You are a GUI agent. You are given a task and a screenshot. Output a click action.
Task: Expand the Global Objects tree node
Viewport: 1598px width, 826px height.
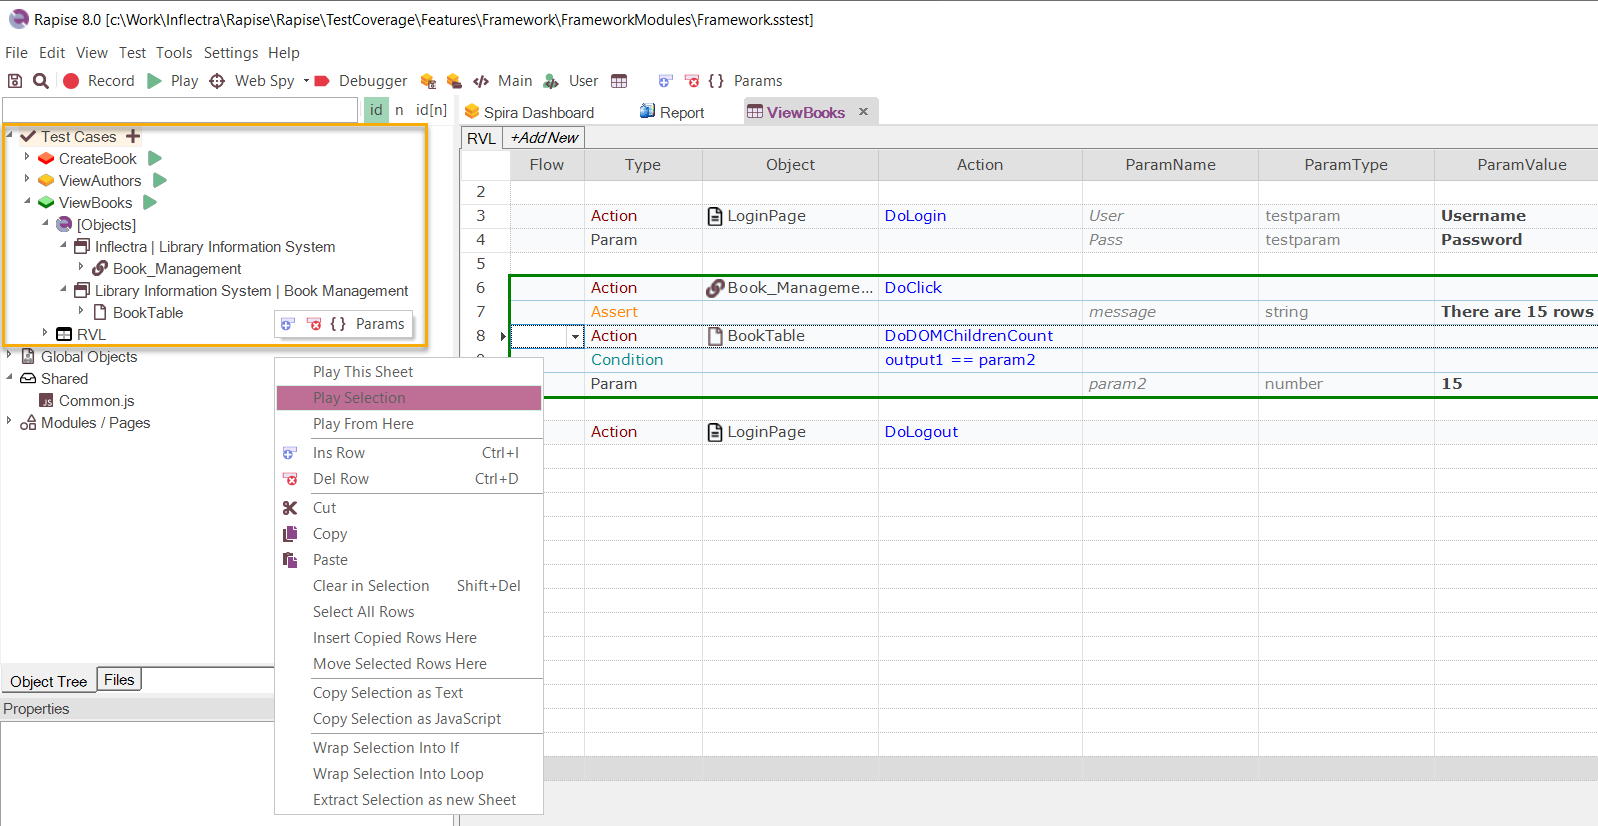coord(9,355)
